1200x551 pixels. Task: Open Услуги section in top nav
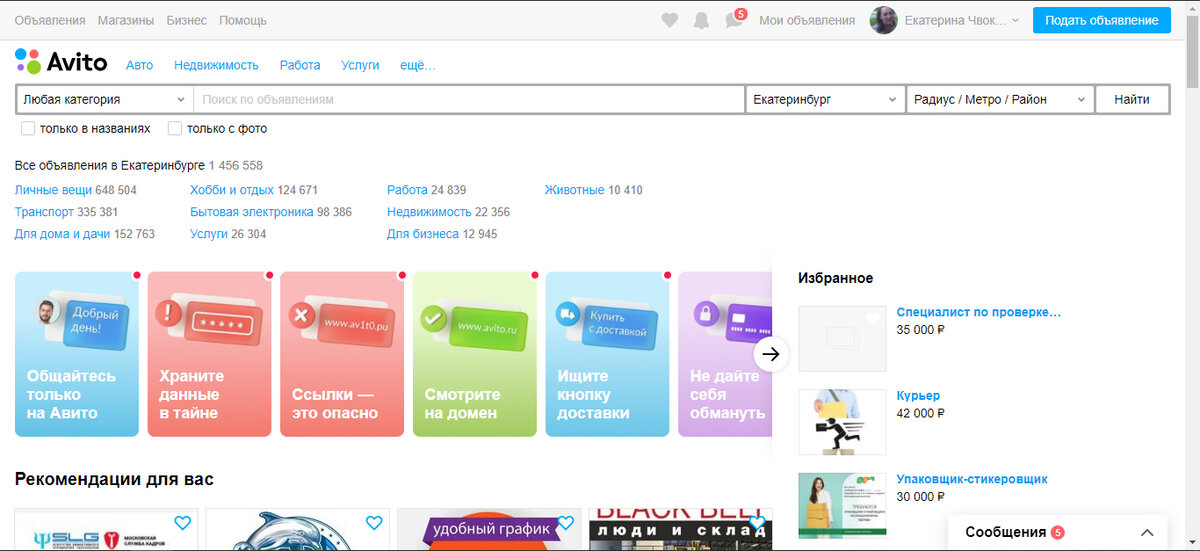[x=360, y=65]
